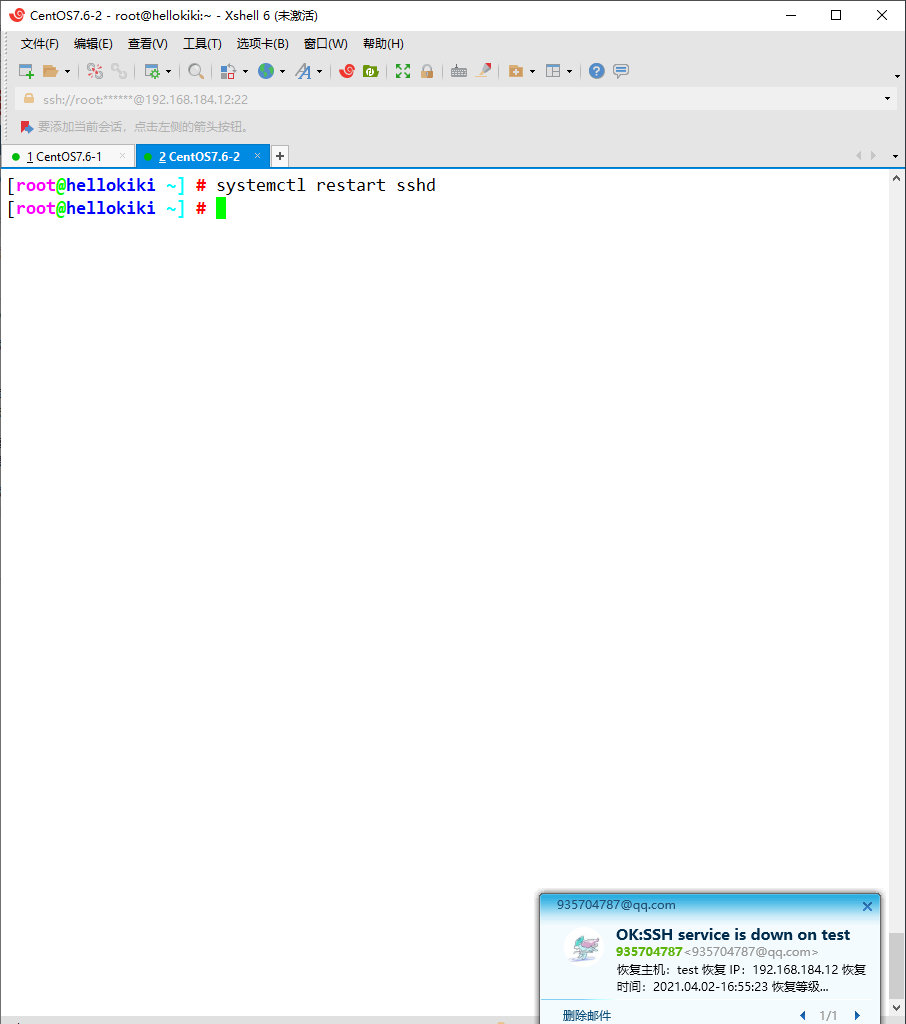Click the Reconnect link icon
The height and width of the screenshot is (1024, 906).
(x=119, y=71)
